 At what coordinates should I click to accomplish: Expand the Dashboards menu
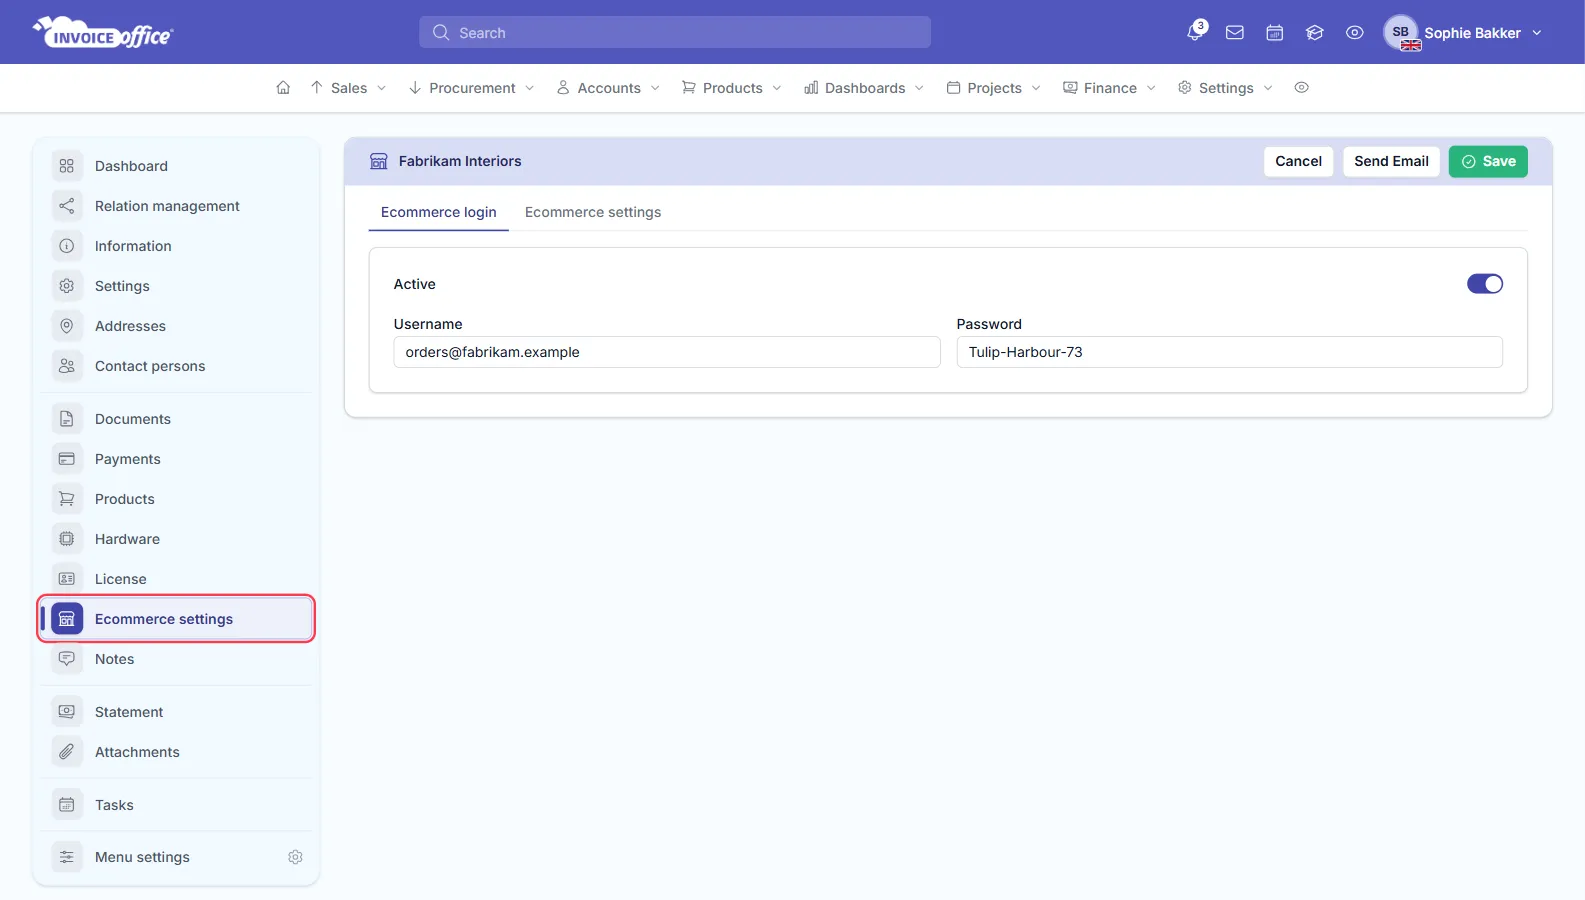click(x=864, y=88)
